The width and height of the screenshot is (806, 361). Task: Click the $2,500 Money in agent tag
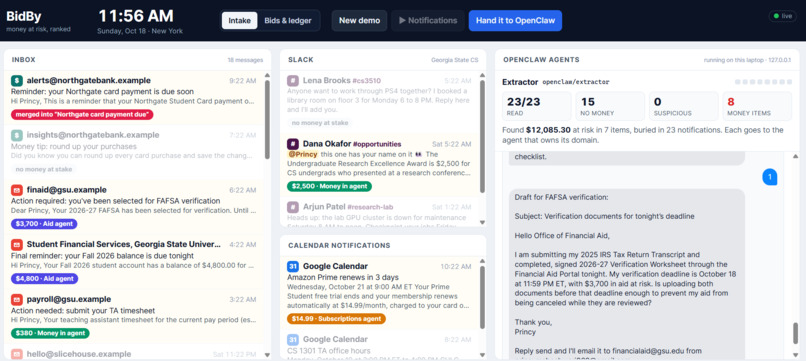329,186
